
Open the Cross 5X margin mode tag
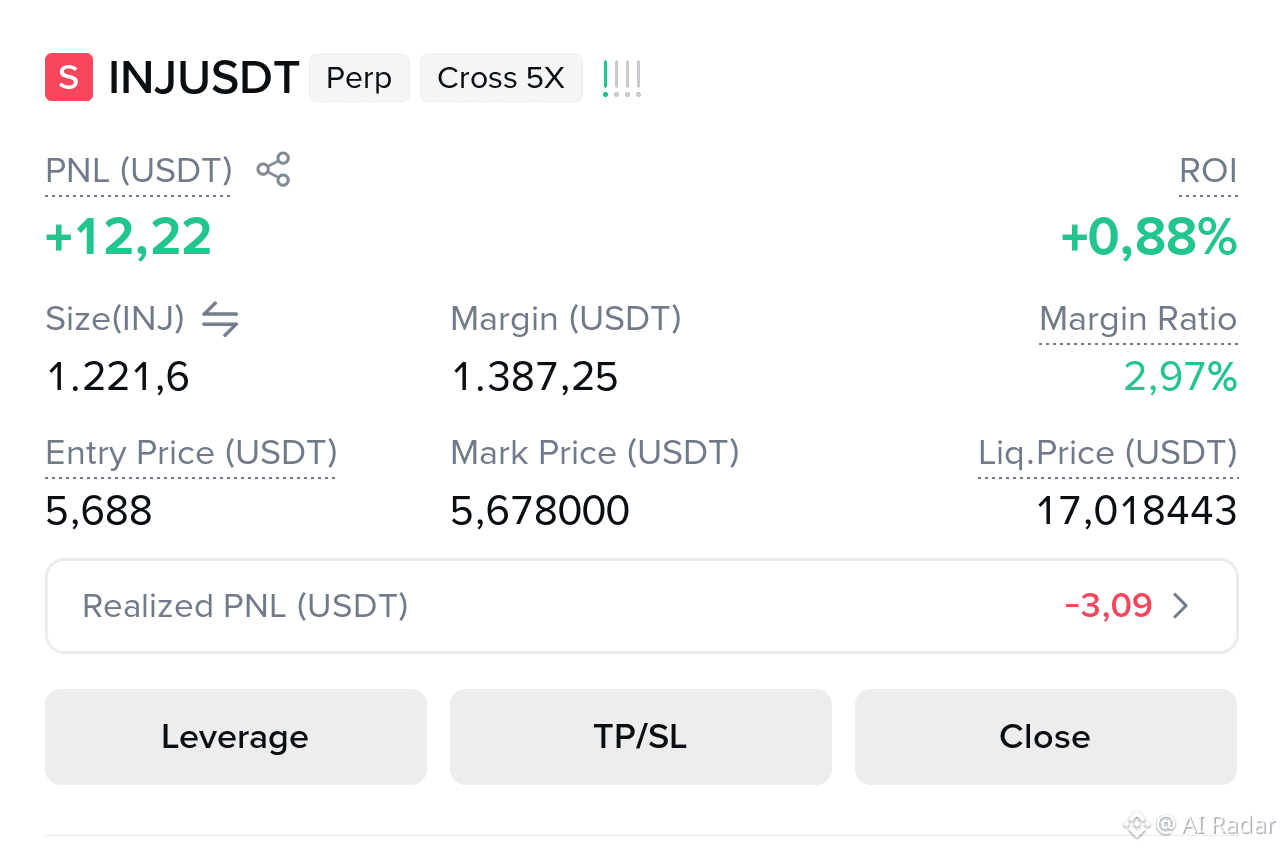click(x=501, y=78)
